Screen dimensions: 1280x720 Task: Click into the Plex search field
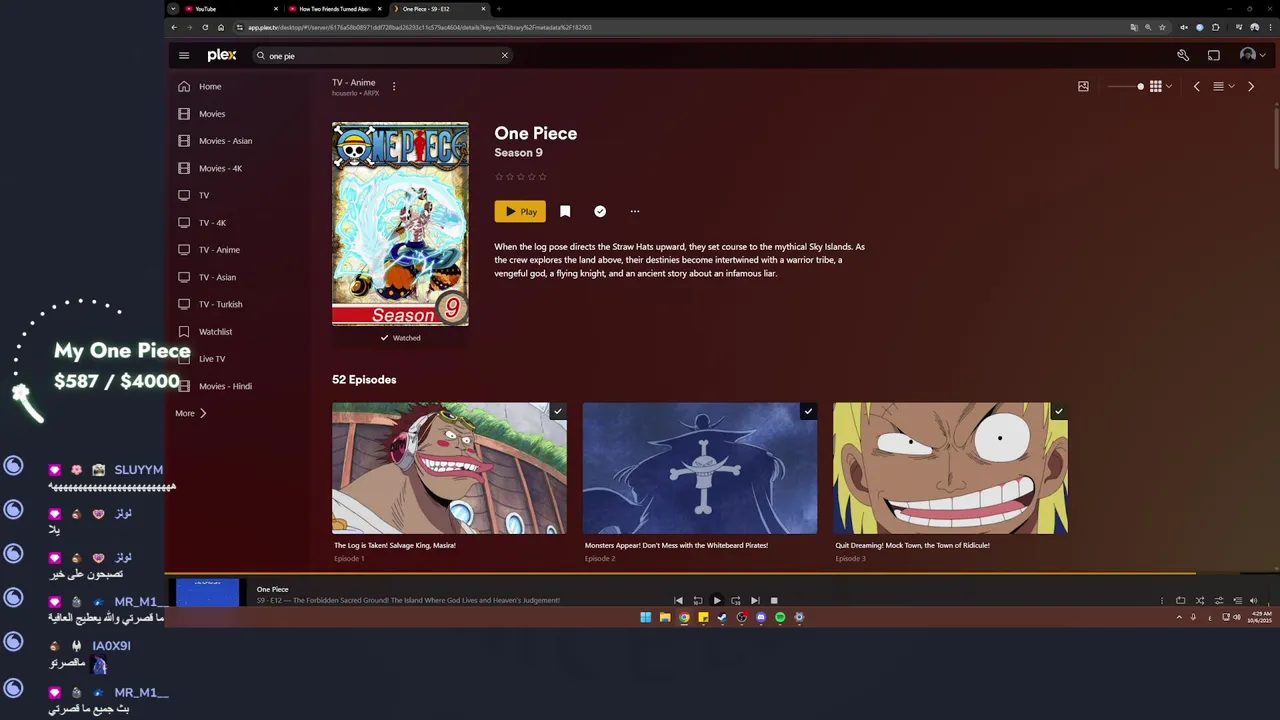382,56
